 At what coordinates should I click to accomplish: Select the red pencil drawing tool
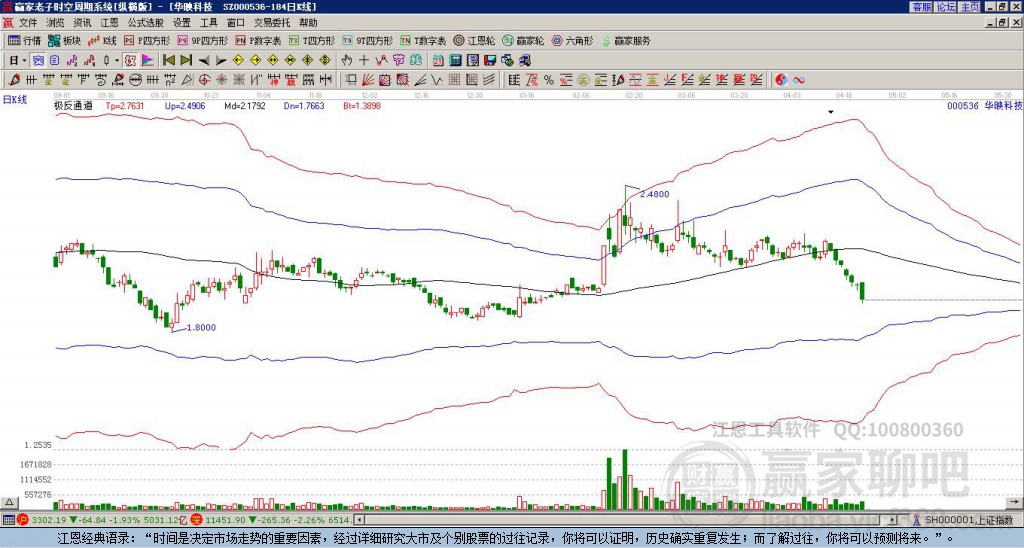[x=14, y=80]
